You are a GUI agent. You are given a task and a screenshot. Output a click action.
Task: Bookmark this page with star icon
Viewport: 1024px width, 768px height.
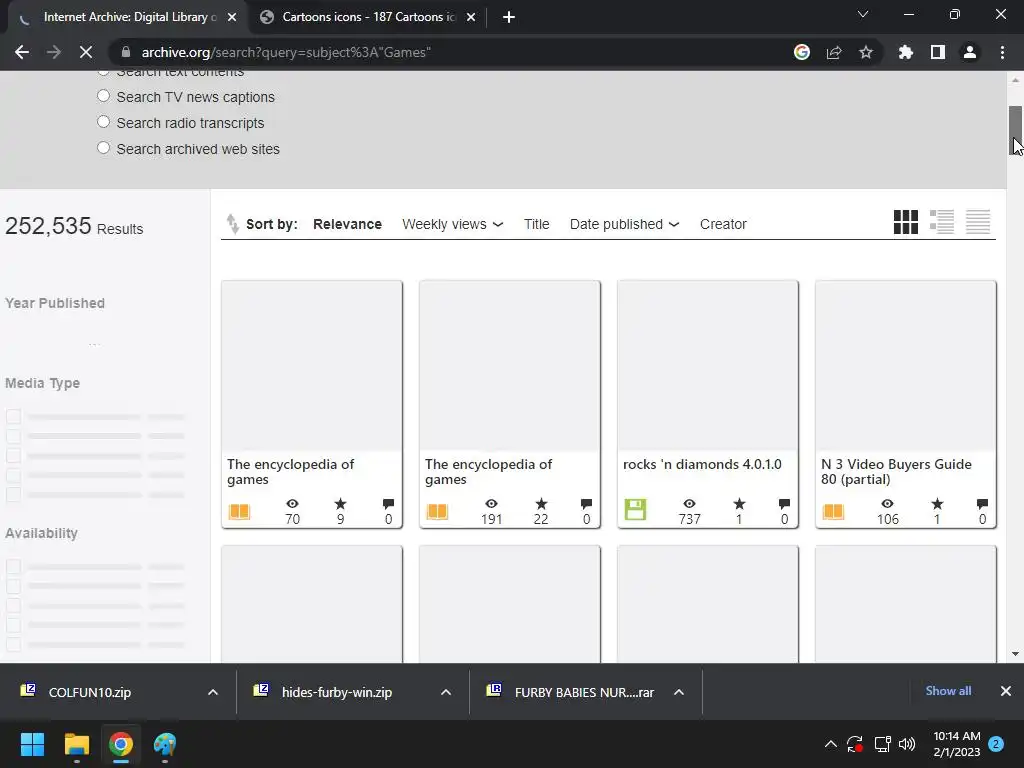point(866,52)
